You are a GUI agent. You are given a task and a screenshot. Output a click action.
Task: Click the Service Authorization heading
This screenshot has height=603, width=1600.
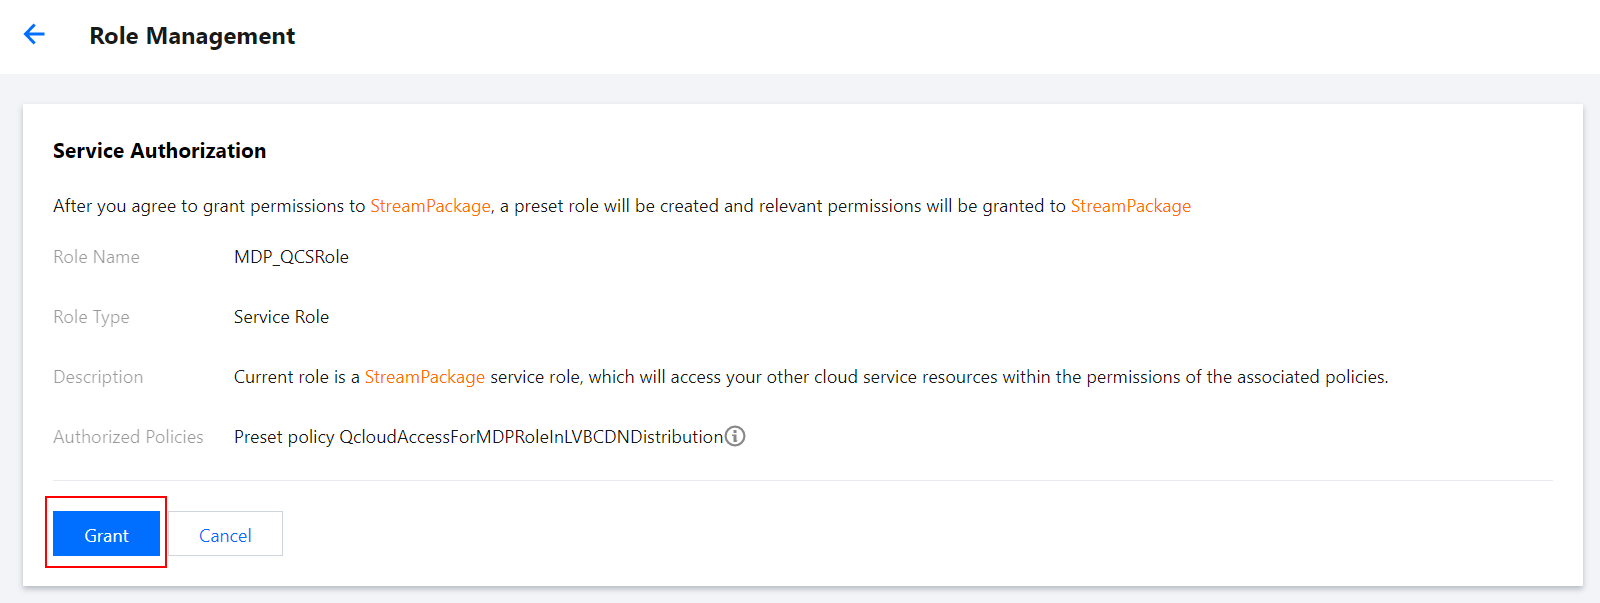click(159, 151)
